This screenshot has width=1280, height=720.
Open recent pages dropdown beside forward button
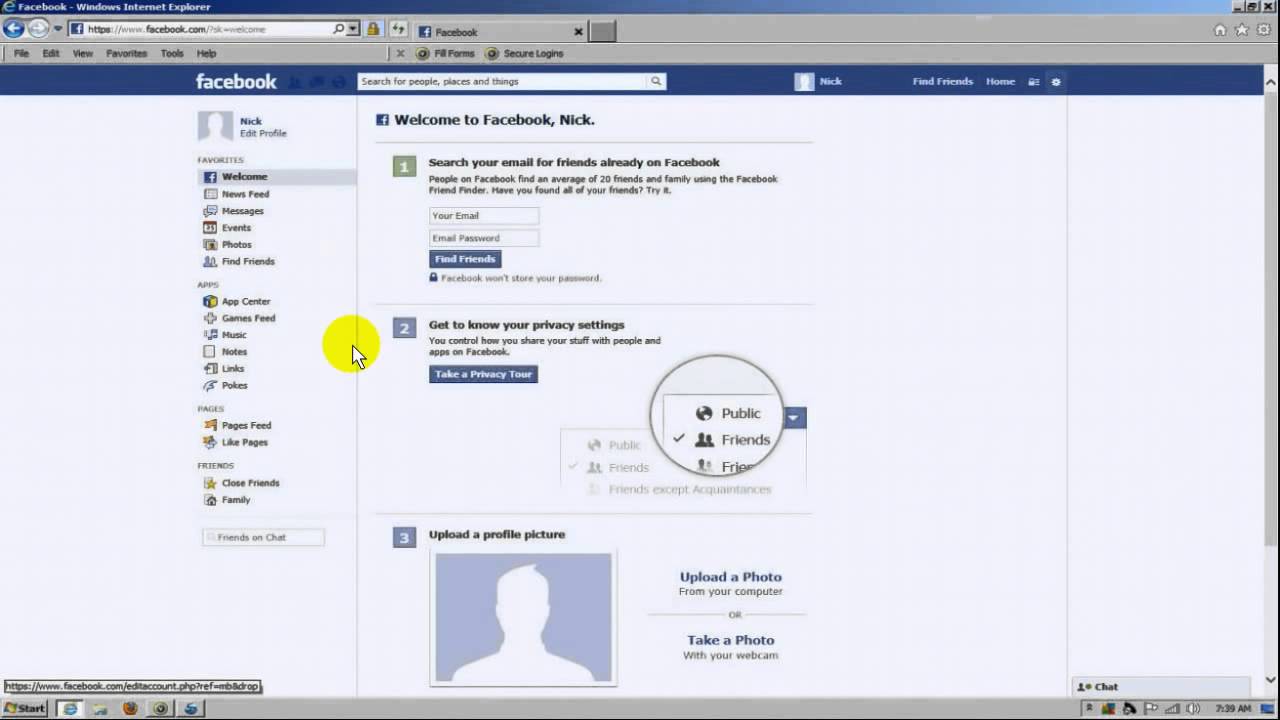[58, 29]
